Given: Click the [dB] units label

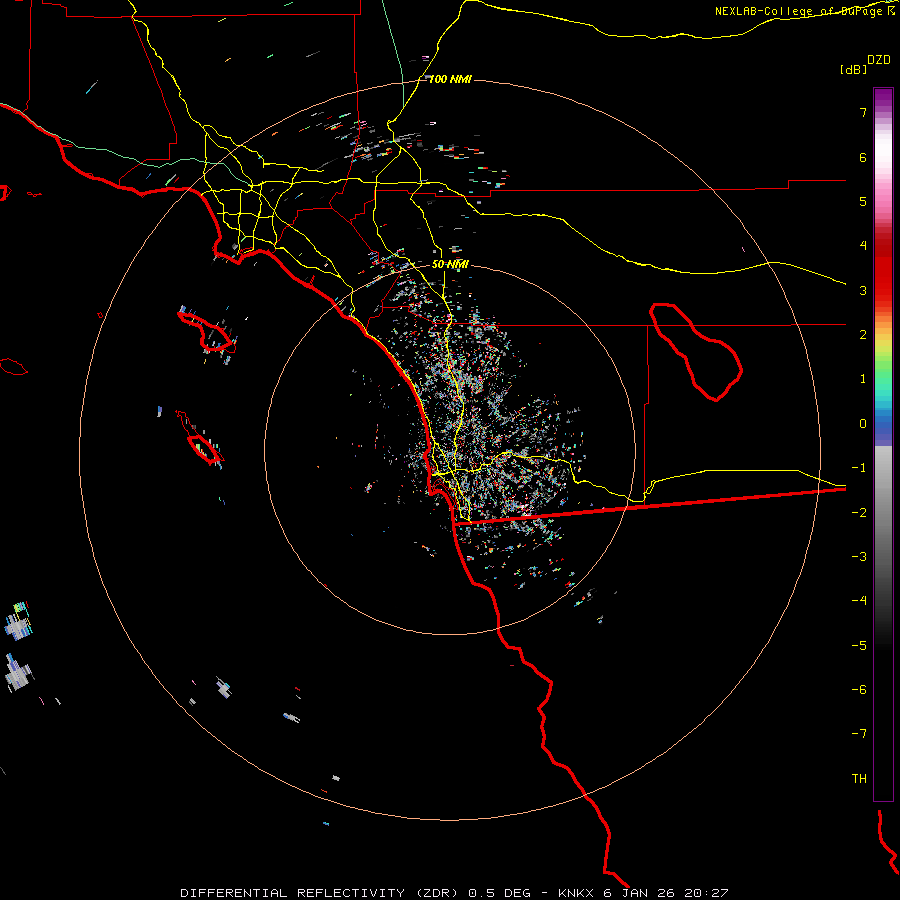Looking at the screenshot, I should tap(853, 69).
